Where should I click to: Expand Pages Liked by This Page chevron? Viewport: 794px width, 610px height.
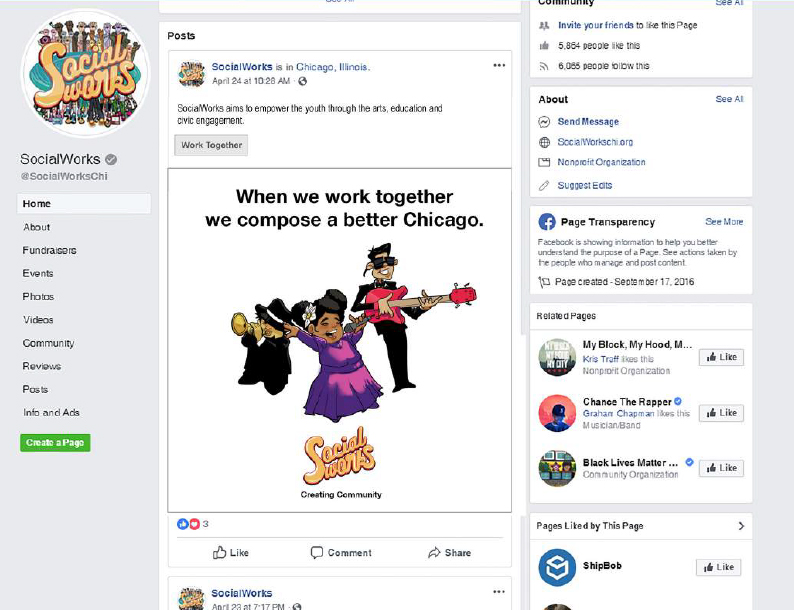(x=741, y=526)
